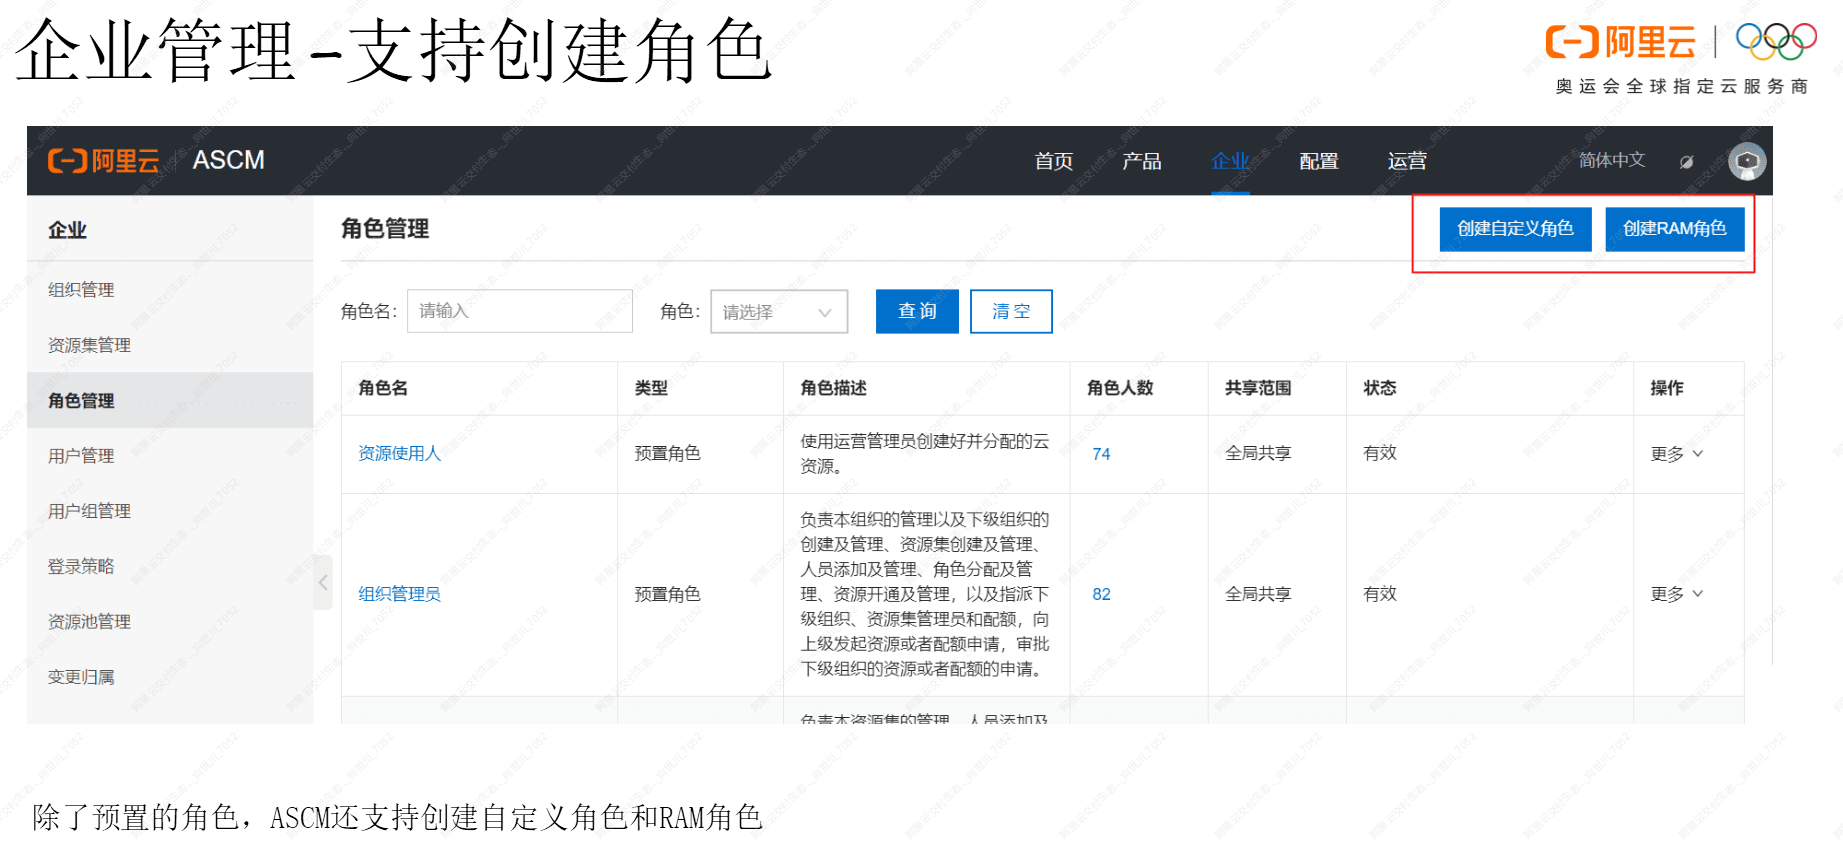Viewport: 1843px width, 849px height.
Task: Click the 角色管理 page heading
Action: (385, 229)
